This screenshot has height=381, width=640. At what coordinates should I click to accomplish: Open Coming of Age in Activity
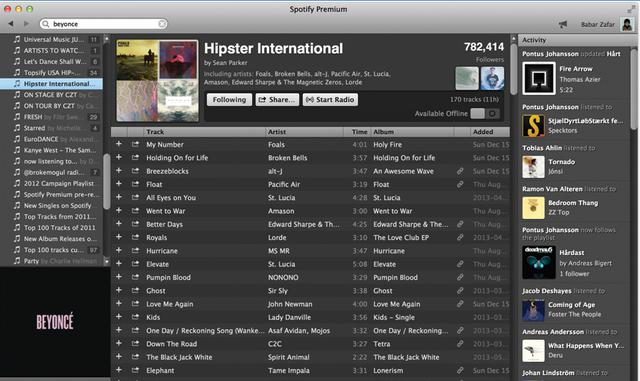tap(571, 305)
